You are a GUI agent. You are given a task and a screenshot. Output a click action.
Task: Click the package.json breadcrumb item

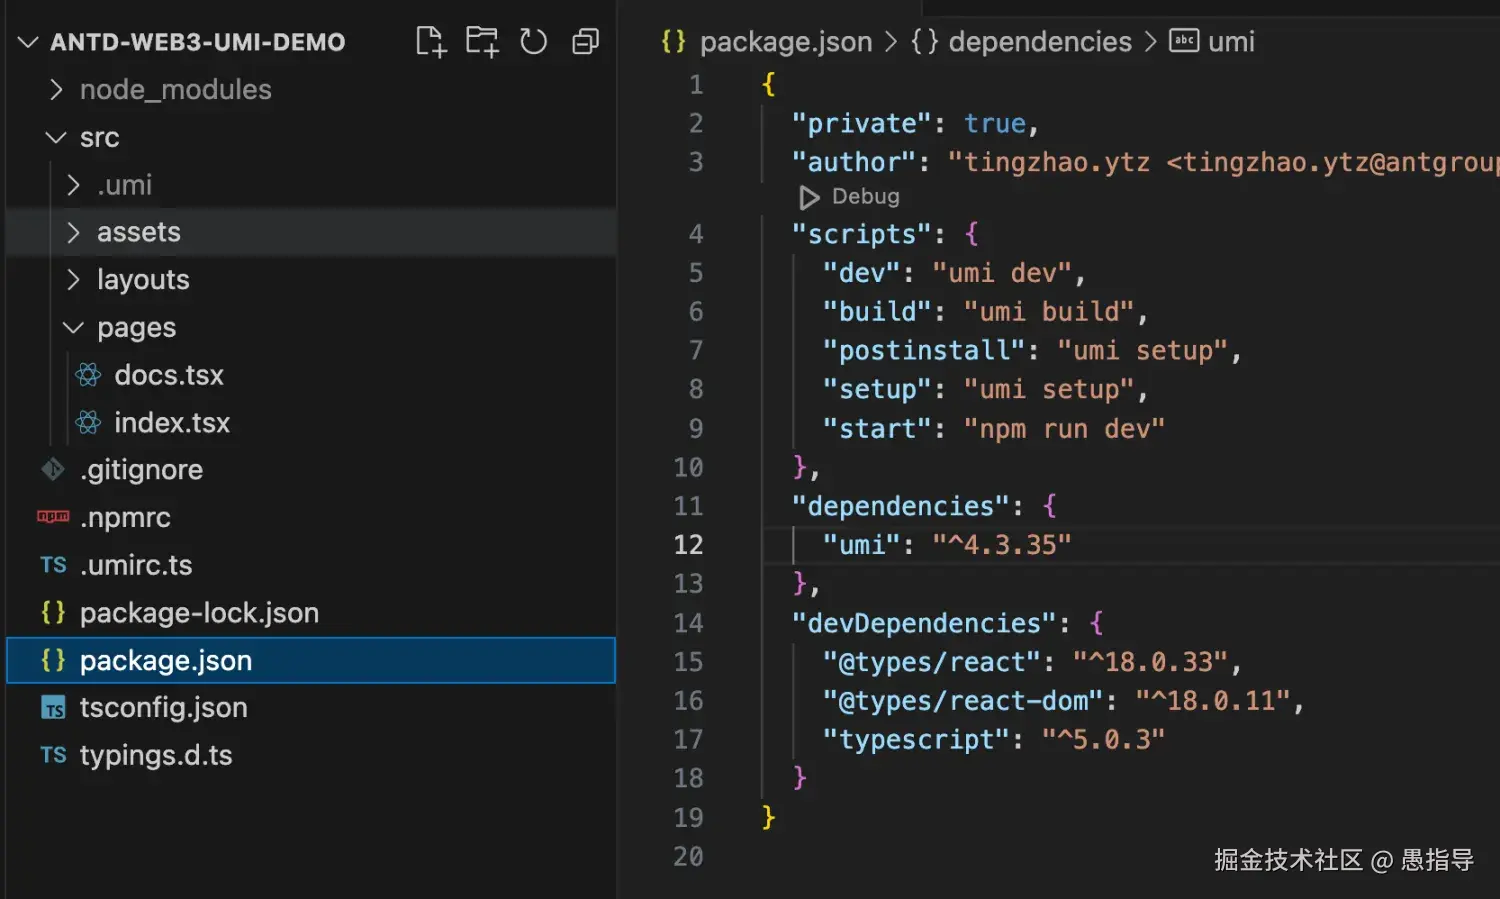[785, 42]
